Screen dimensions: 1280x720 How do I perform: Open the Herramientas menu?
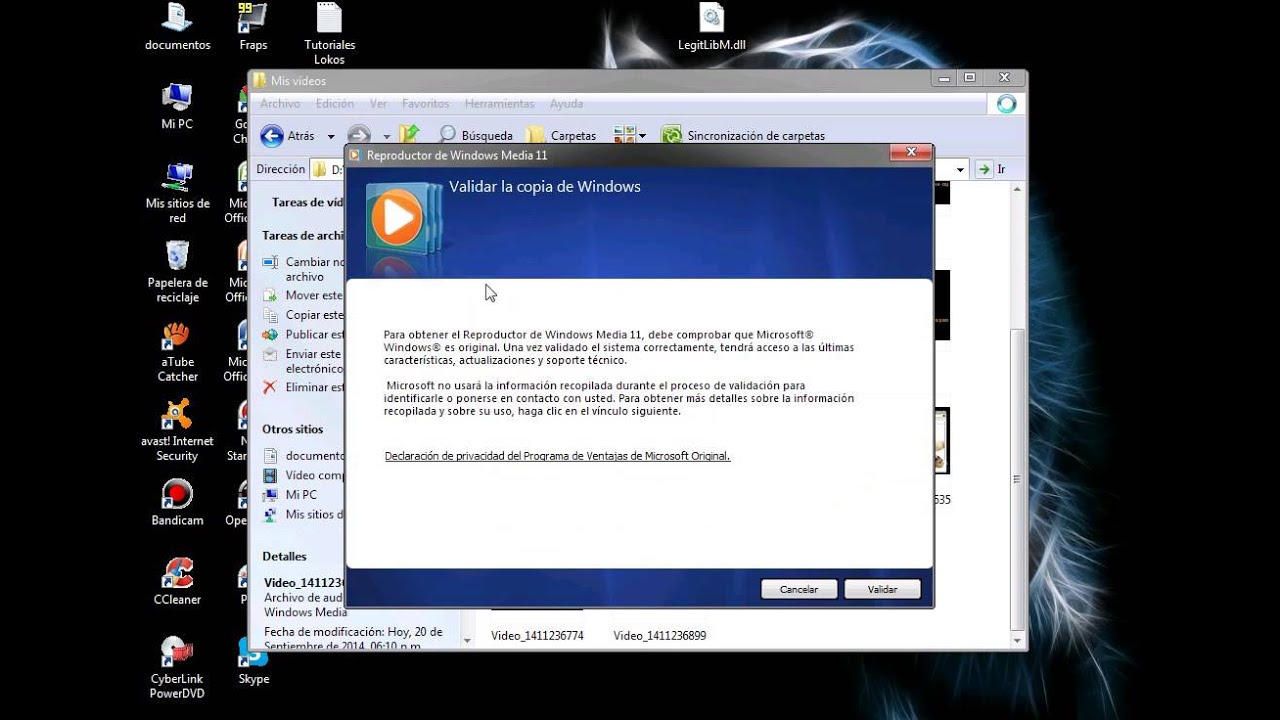tap(499, 104)
